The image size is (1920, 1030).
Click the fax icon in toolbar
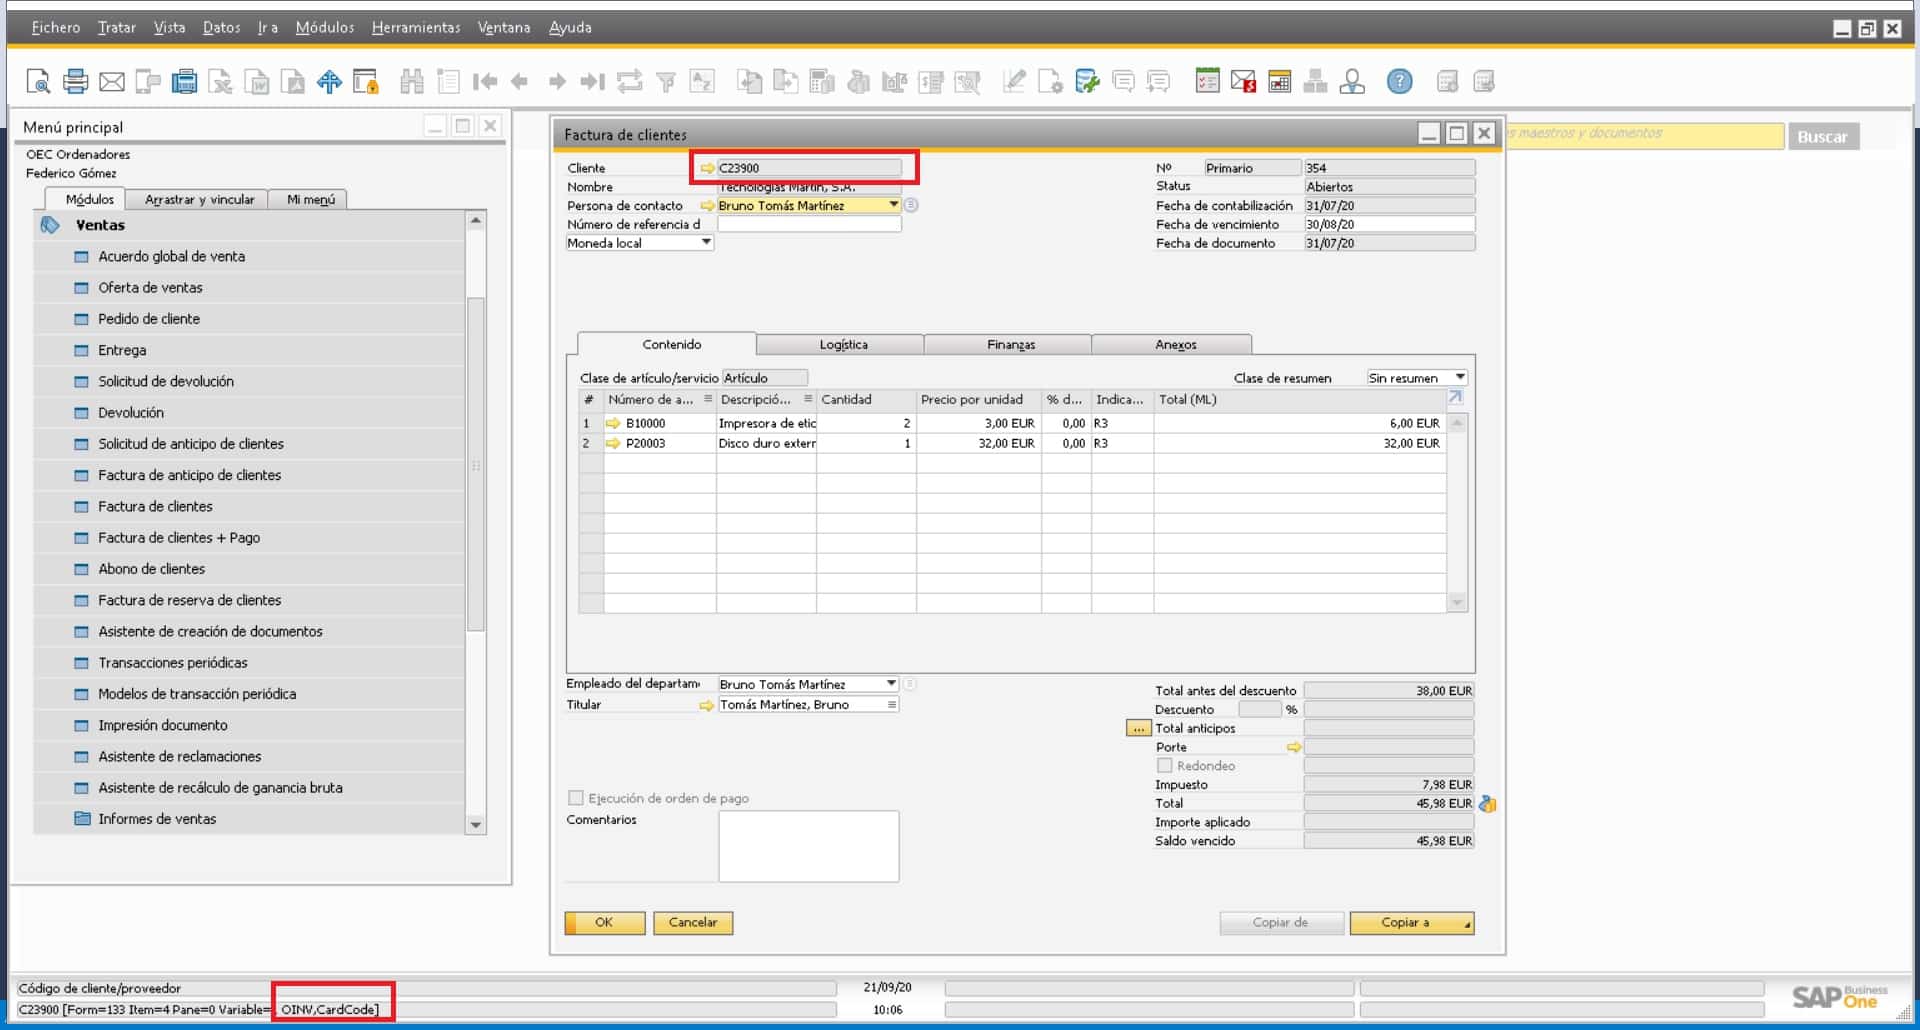(x=184, y=82)
